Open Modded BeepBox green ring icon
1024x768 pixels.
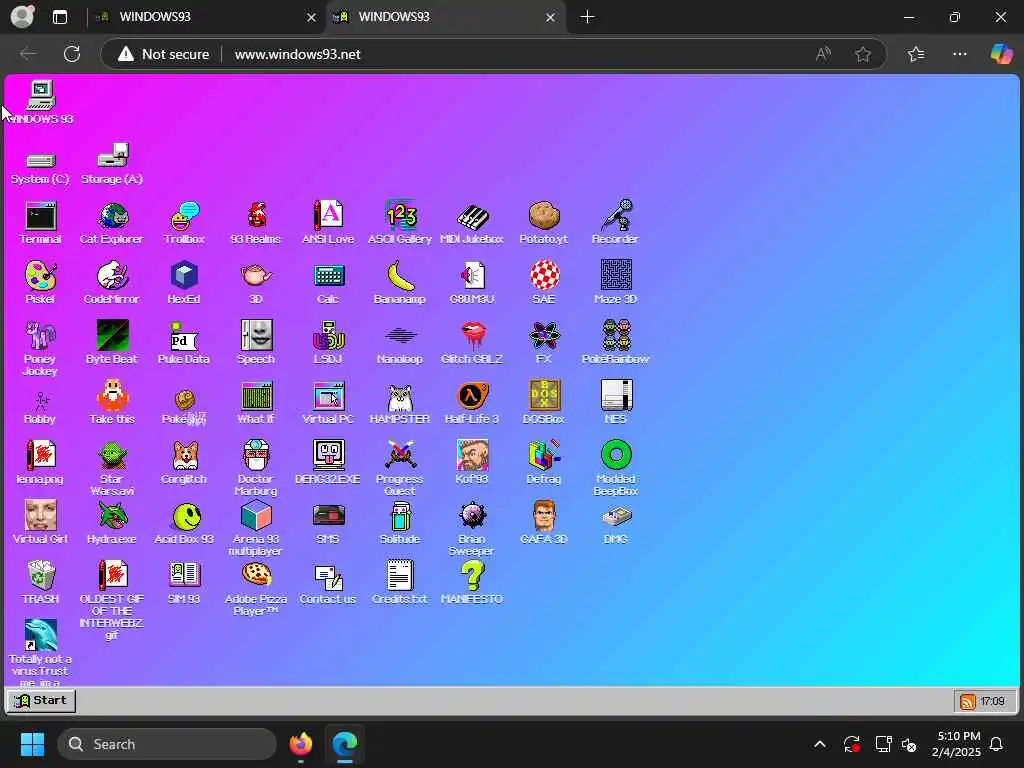click(615, 468)
